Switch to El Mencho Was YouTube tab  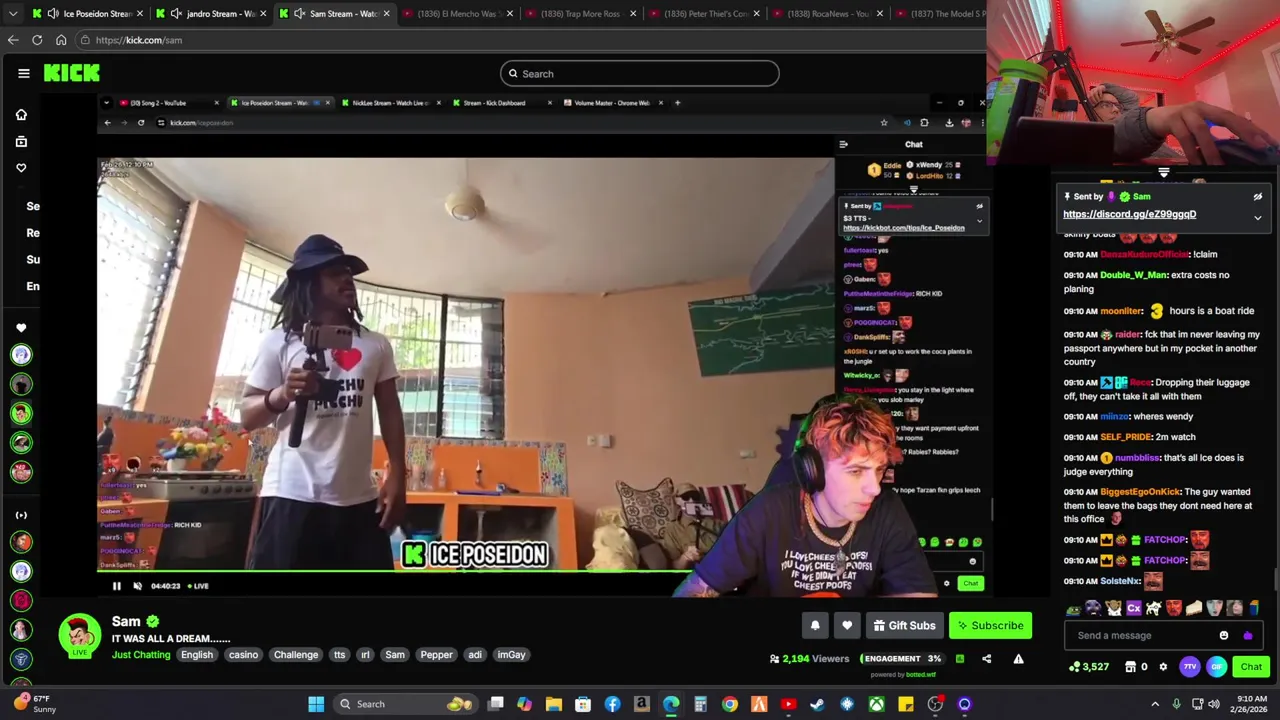pos(458,14)
